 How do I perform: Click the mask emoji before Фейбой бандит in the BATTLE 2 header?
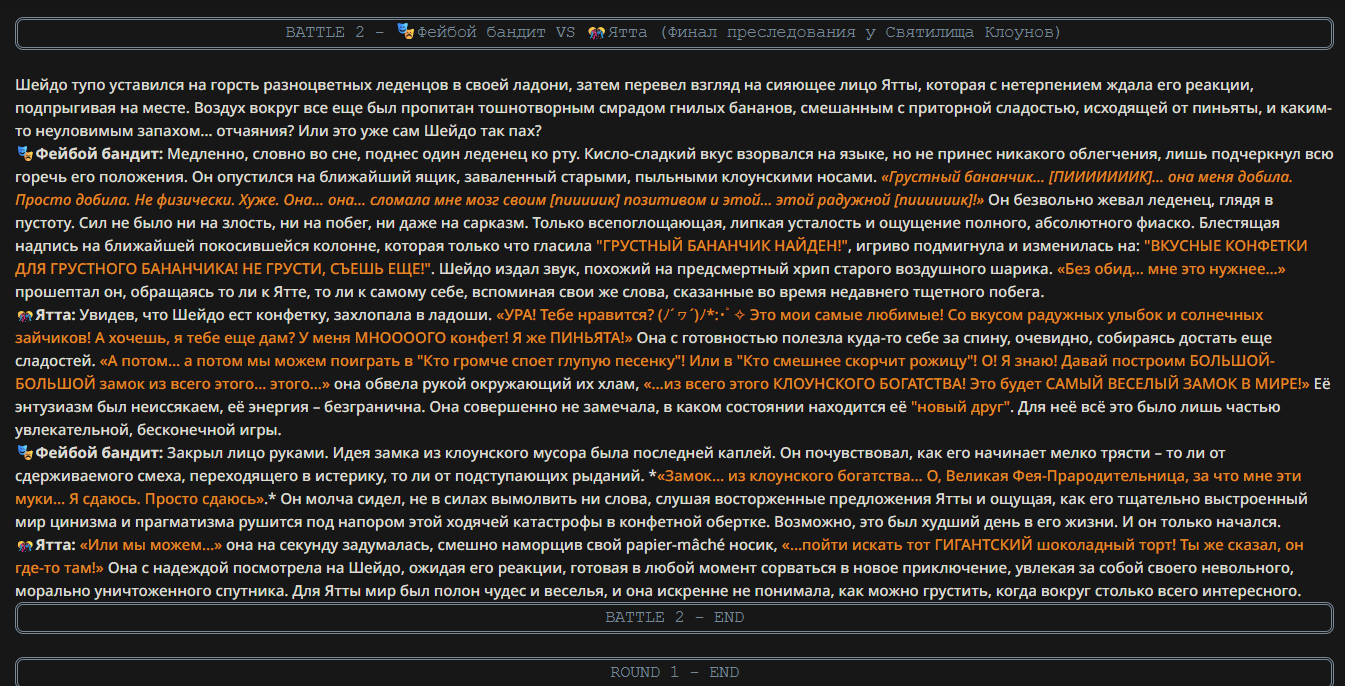point(405,32)
